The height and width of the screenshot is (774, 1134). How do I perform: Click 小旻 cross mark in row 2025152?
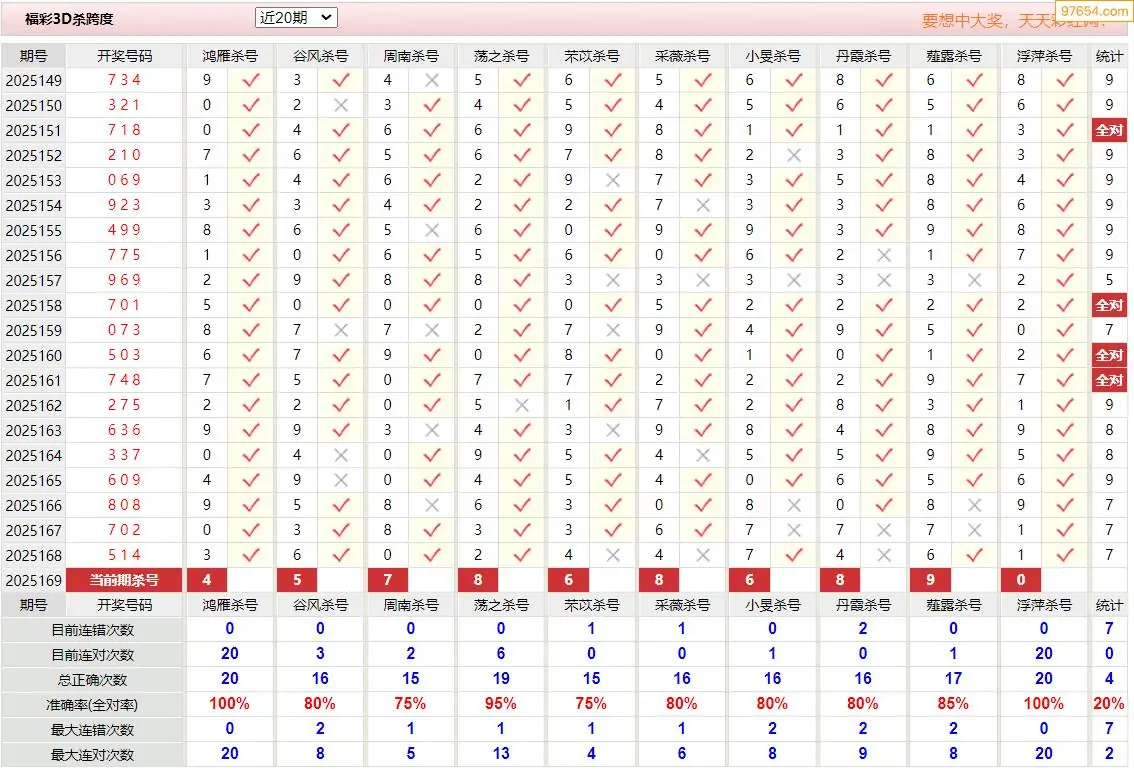[793, 156]
